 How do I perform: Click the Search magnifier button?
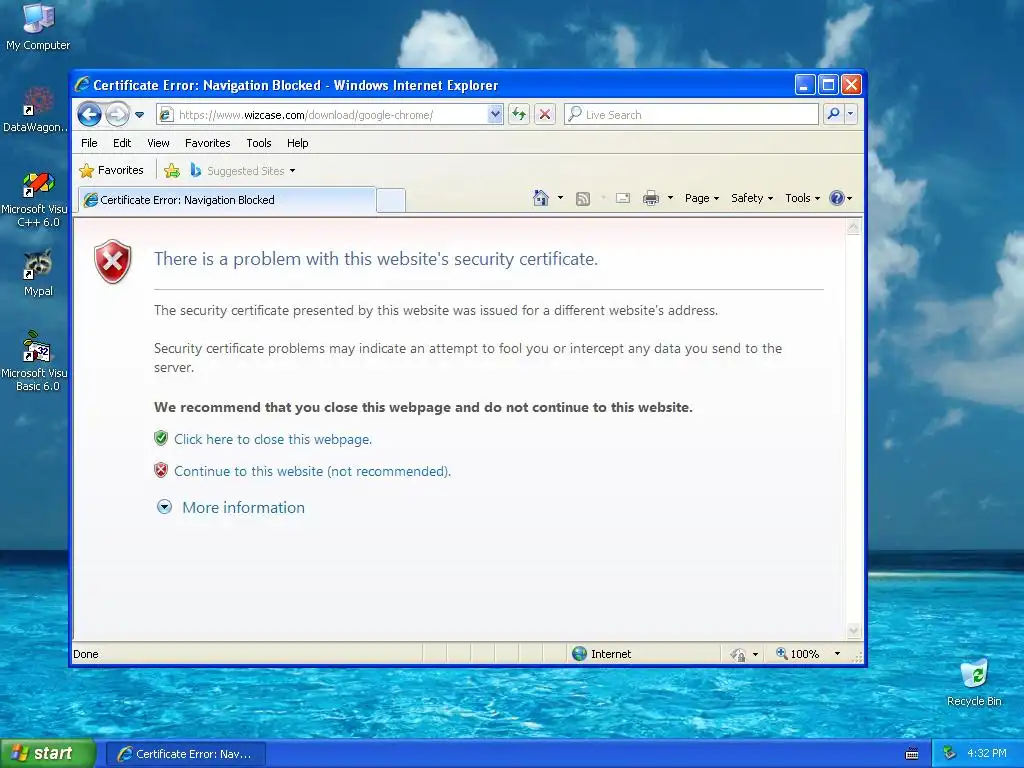(833, 114)
